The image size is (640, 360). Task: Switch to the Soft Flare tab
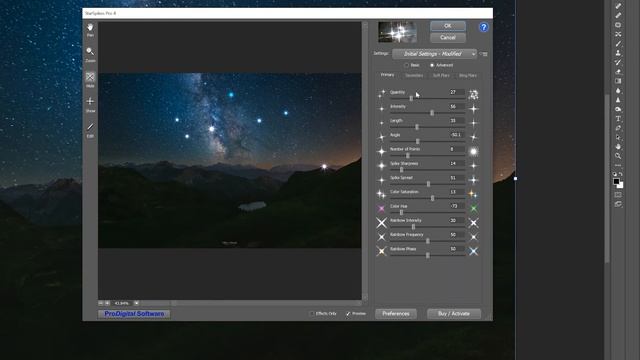[441, 76]
